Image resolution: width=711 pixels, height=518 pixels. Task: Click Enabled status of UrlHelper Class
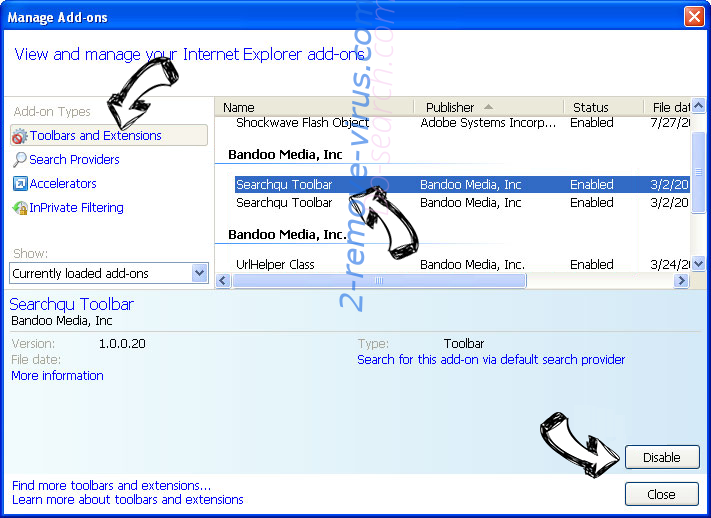(x=592, y=264)
